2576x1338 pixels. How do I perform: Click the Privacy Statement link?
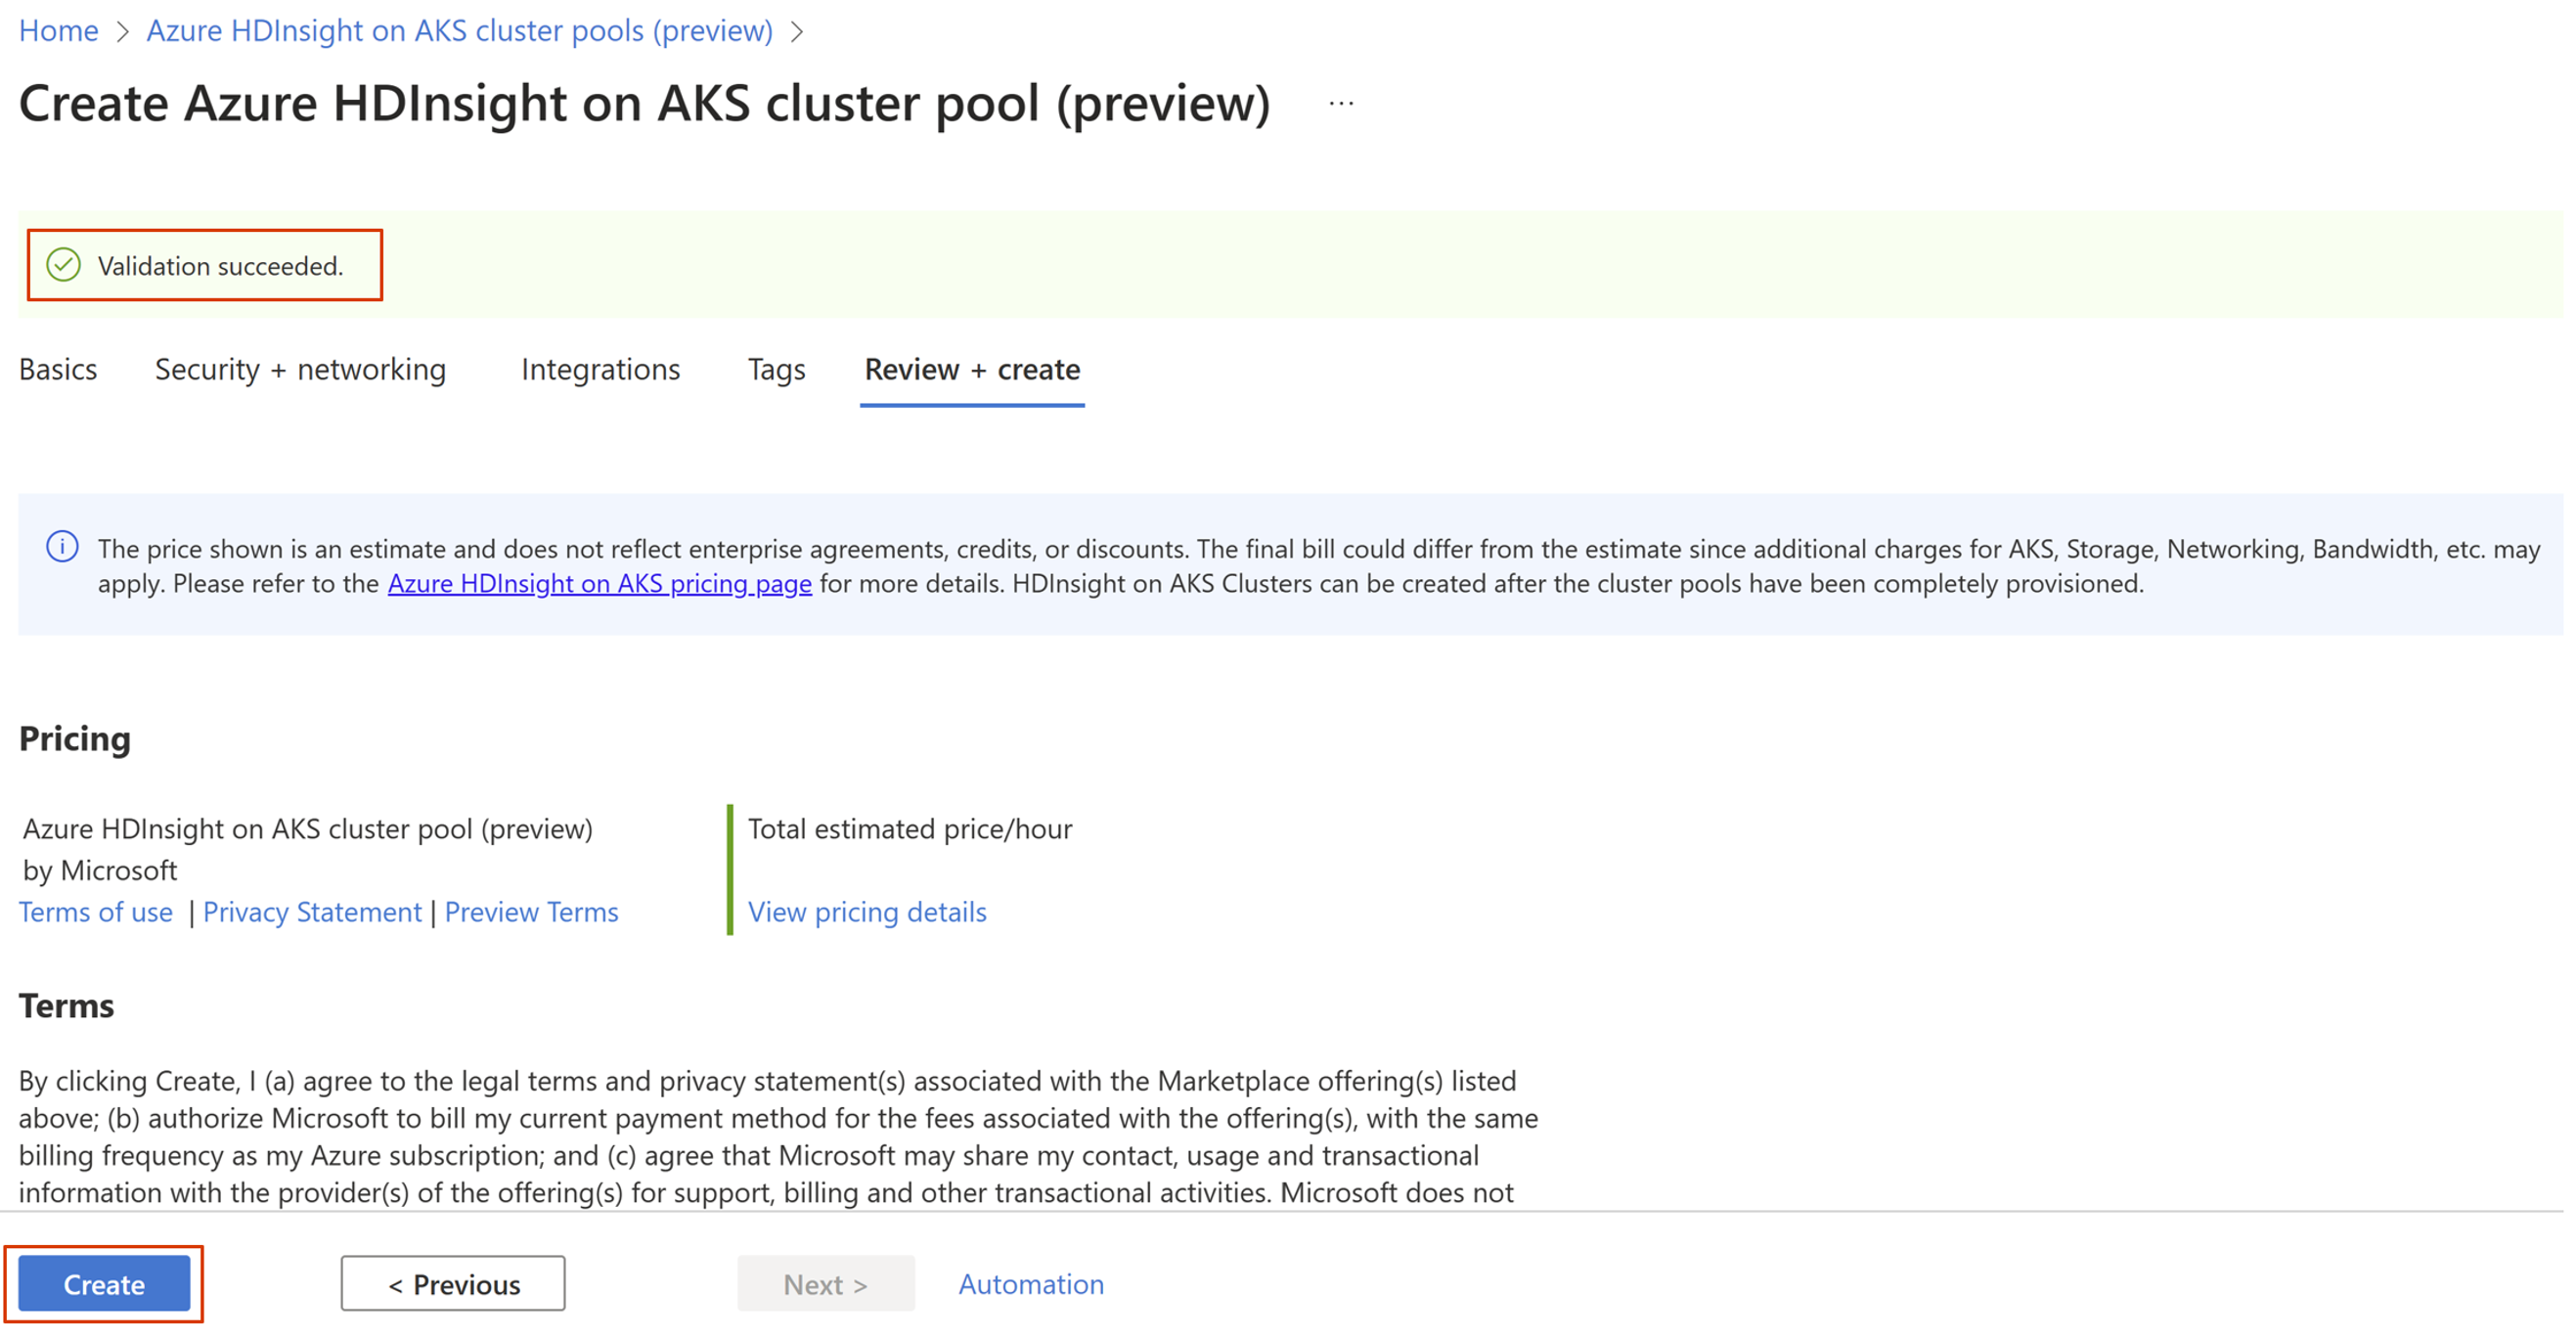314,912
